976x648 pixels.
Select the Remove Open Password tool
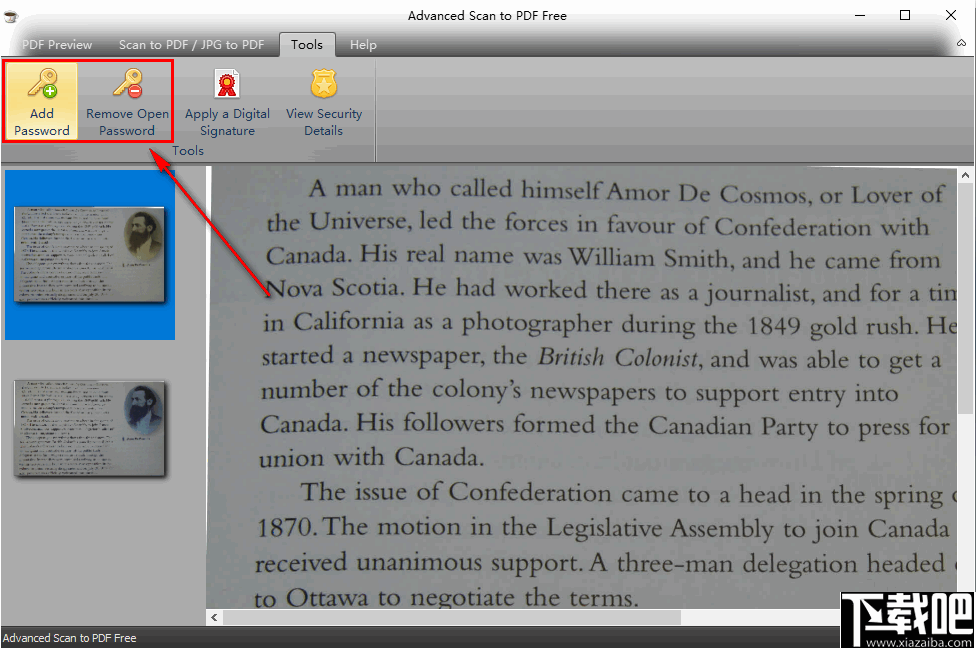pyautogui.click(x=126, y=100)
